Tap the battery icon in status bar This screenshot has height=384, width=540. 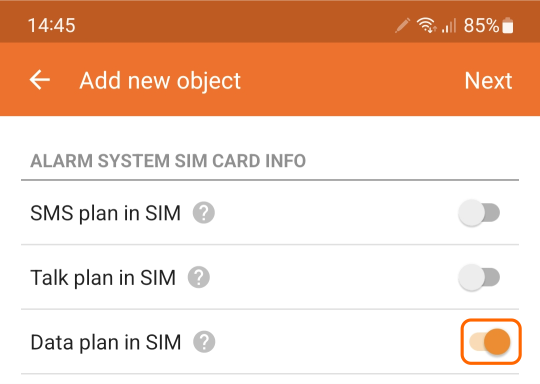(508, 25)
